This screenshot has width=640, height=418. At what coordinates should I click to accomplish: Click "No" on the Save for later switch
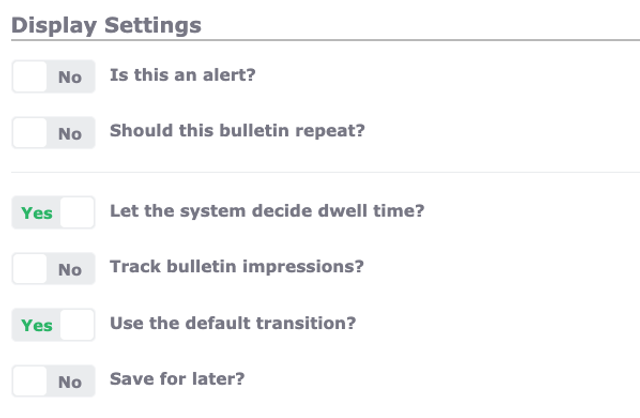point(70,381)
